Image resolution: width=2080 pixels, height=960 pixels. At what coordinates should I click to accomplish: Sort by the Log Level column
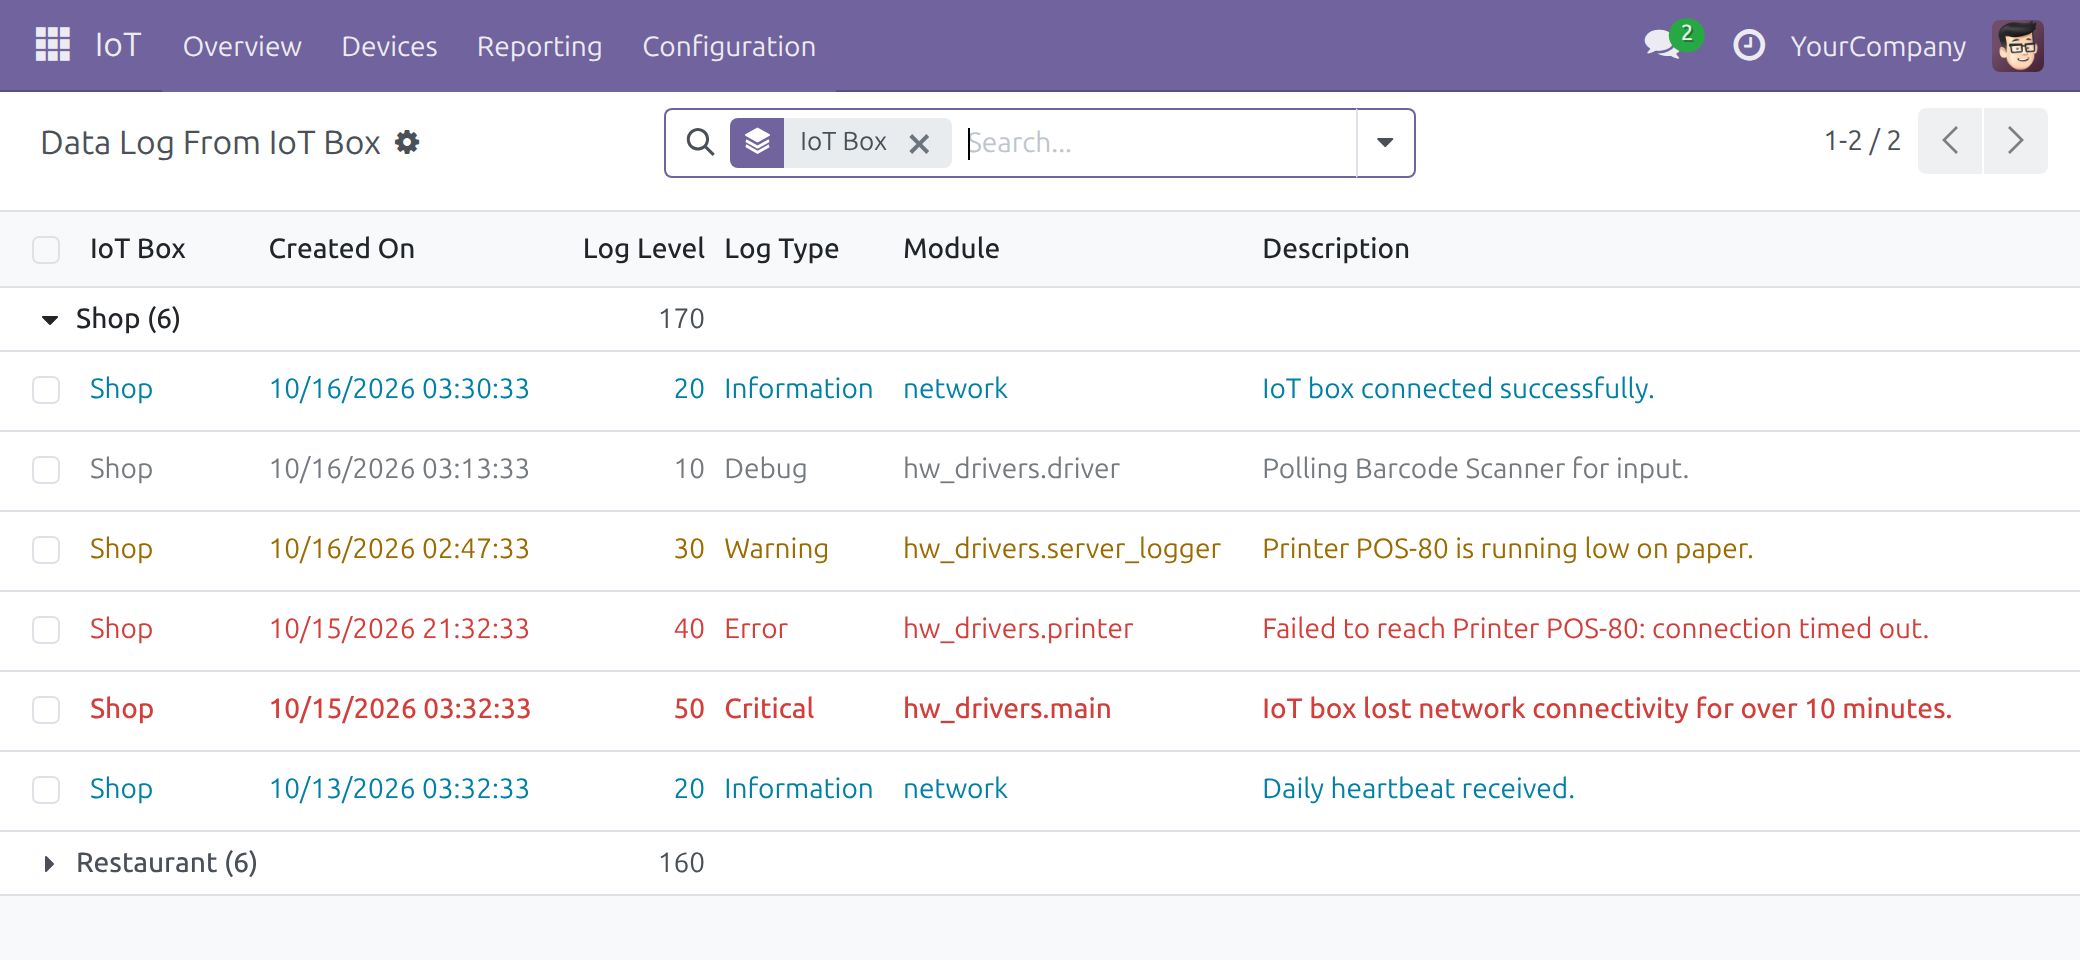(644, 248)
